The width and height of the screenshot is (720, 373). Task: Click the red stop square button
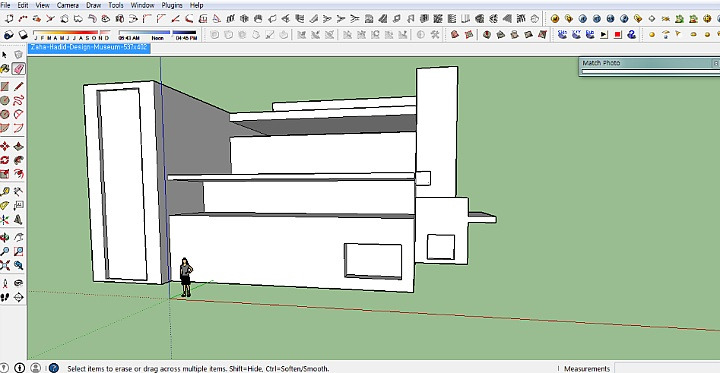tap(618, 34)
